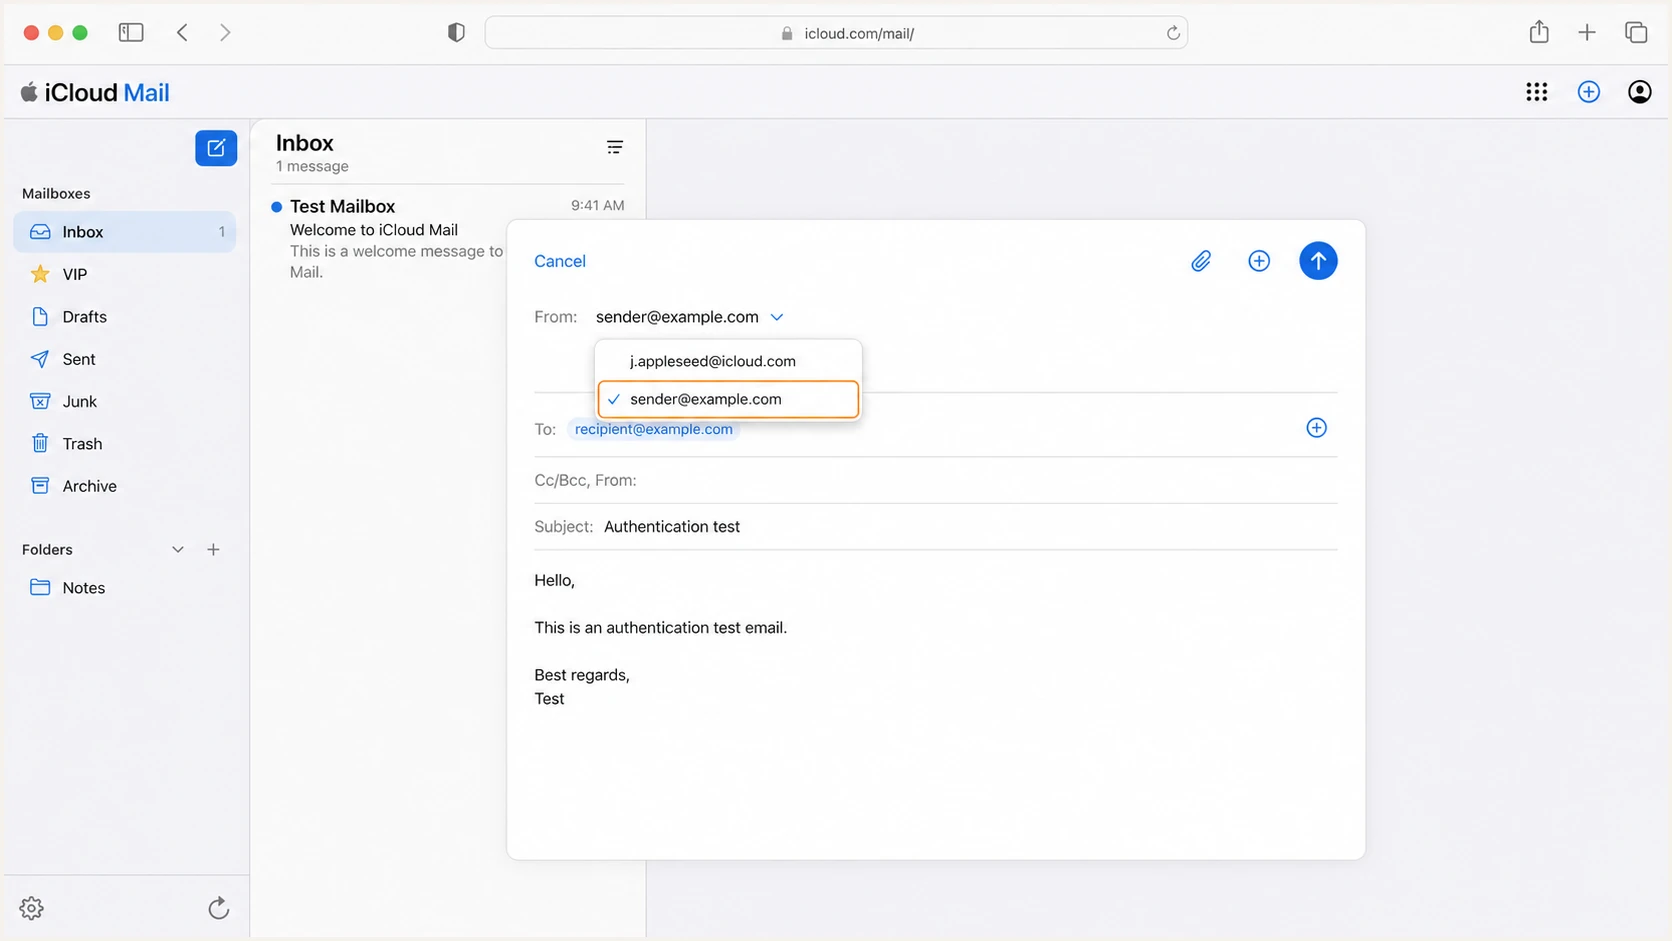Refresh mailboxes with circular arrow icon
Viewport: 1672px width, 941px height.
218,908
